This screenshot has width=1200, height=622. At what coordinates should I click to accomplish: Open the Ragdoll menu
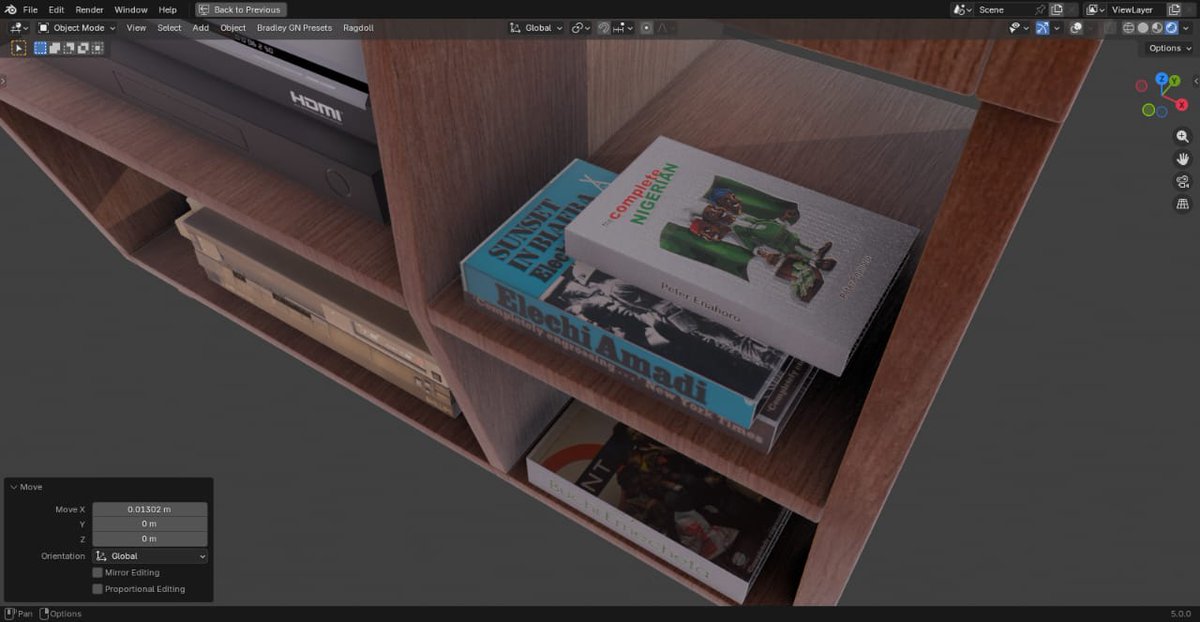click(358, 28)
